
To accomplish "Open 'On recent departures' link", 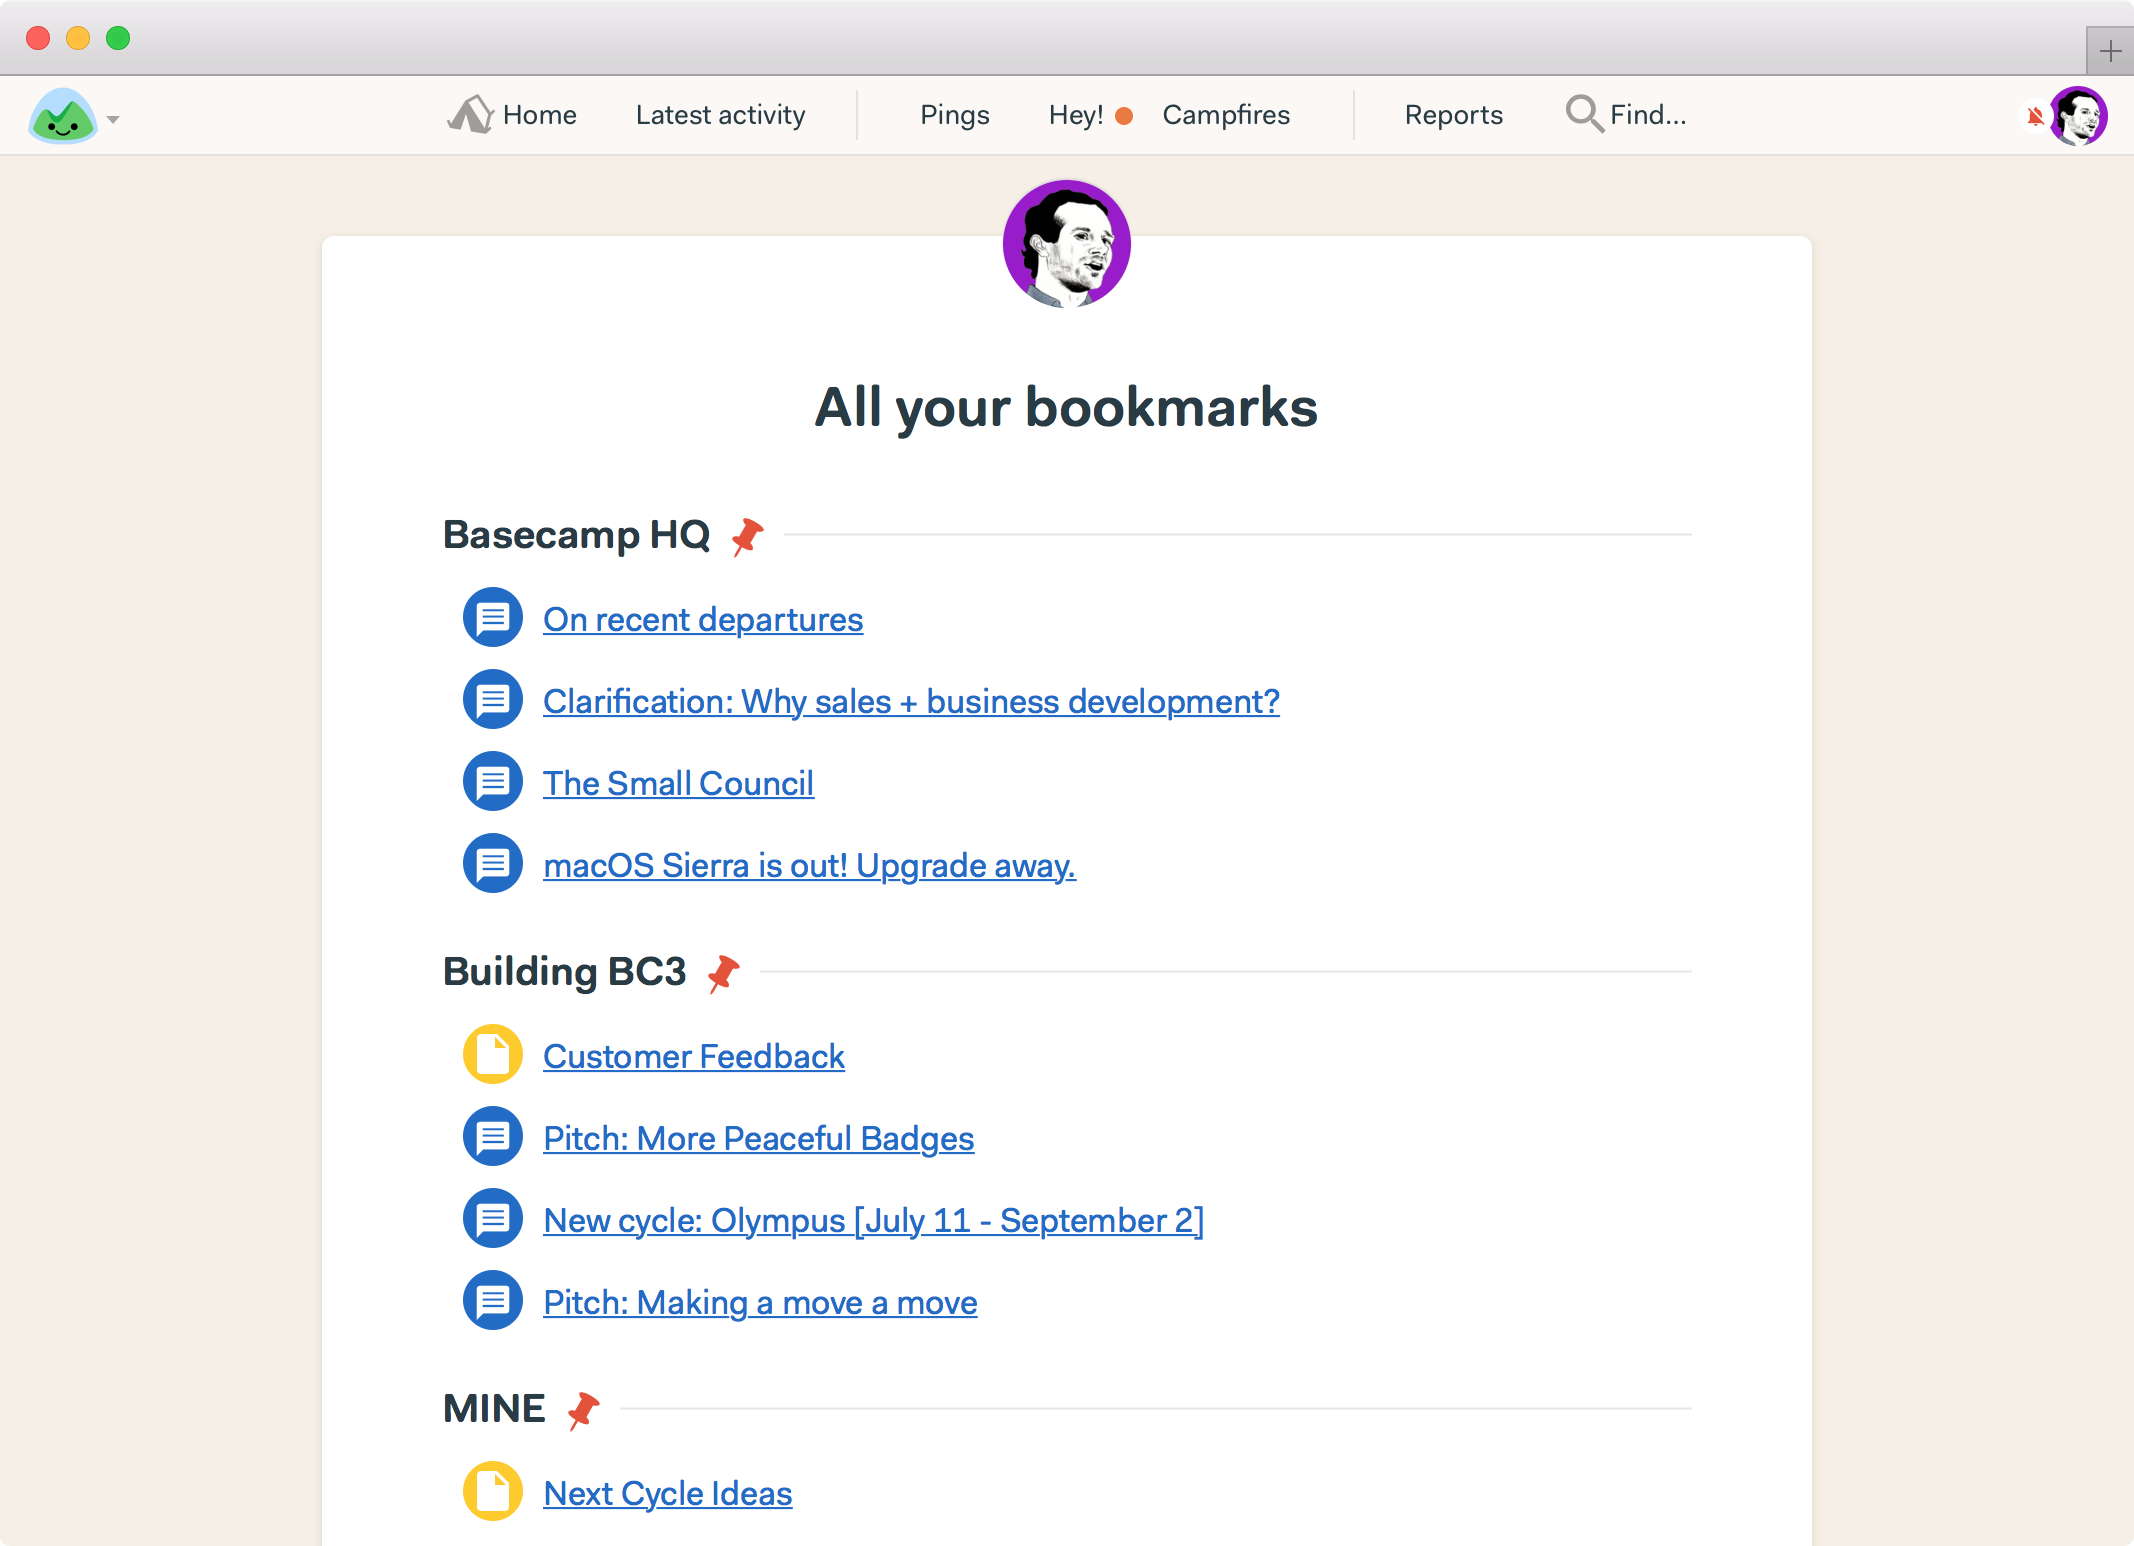I will click(703, 620).
